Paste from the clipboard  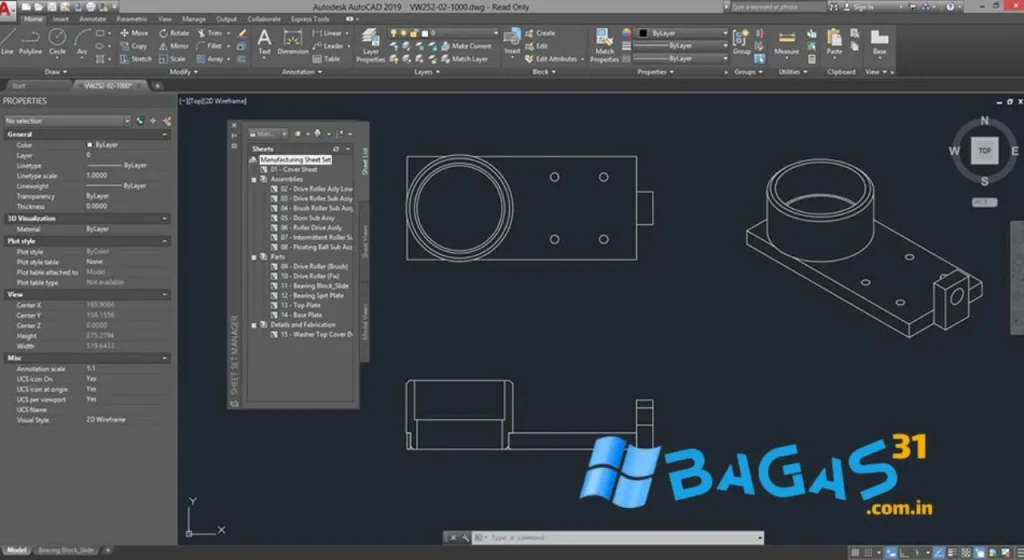pyautogui.click(x=834, y=42)
